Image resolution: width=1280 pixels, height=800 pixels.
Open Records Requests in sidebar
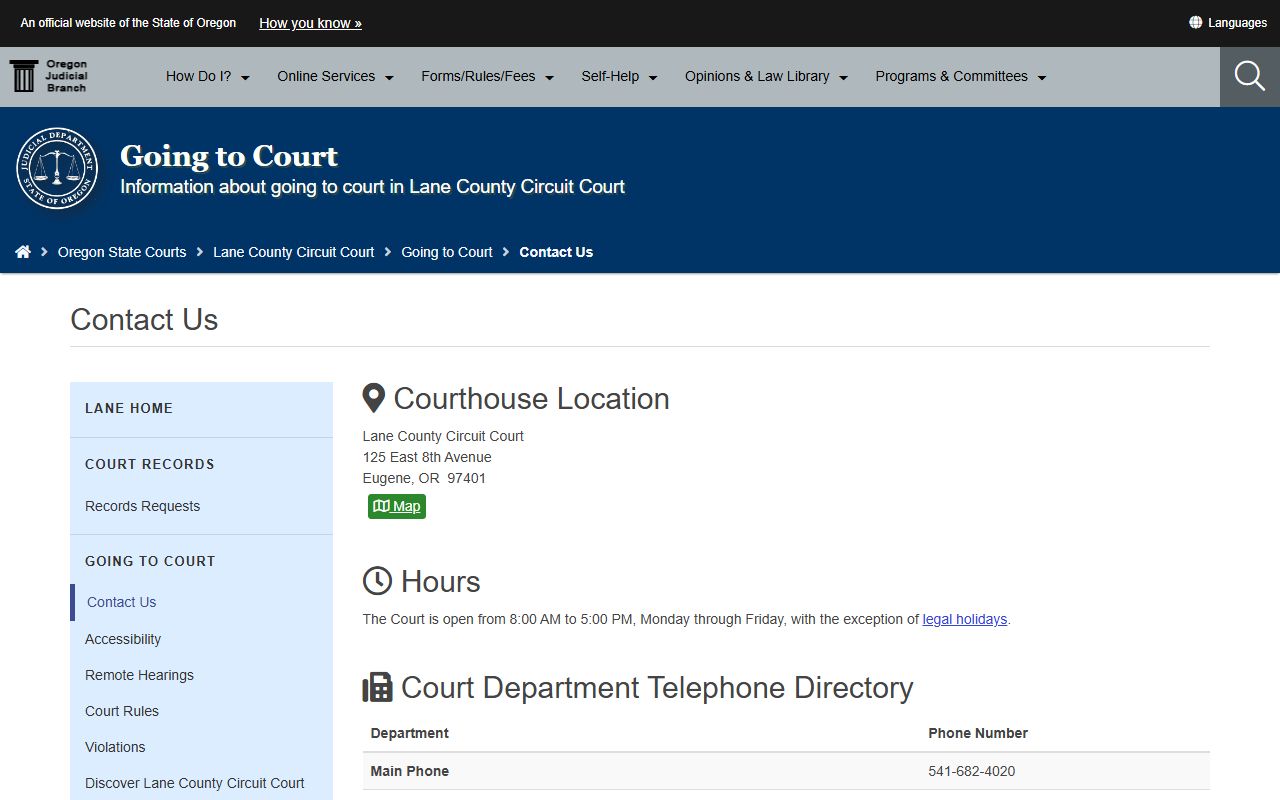(x=142, y=506)
